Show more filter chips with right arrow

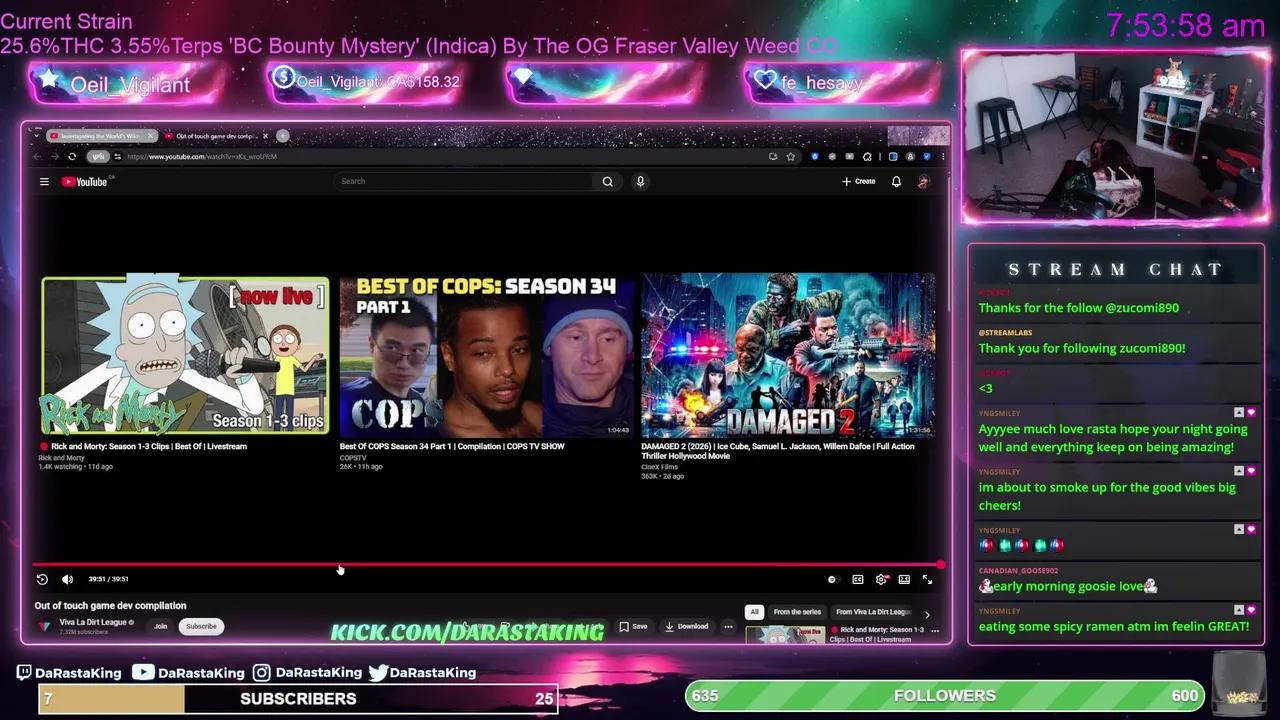click(x=927, y=614)
